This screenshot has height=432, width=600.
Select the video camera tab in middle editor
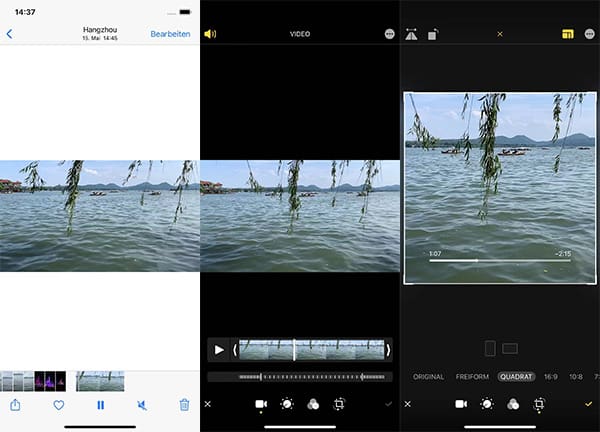pyautogui.click(x=261, y=404)
